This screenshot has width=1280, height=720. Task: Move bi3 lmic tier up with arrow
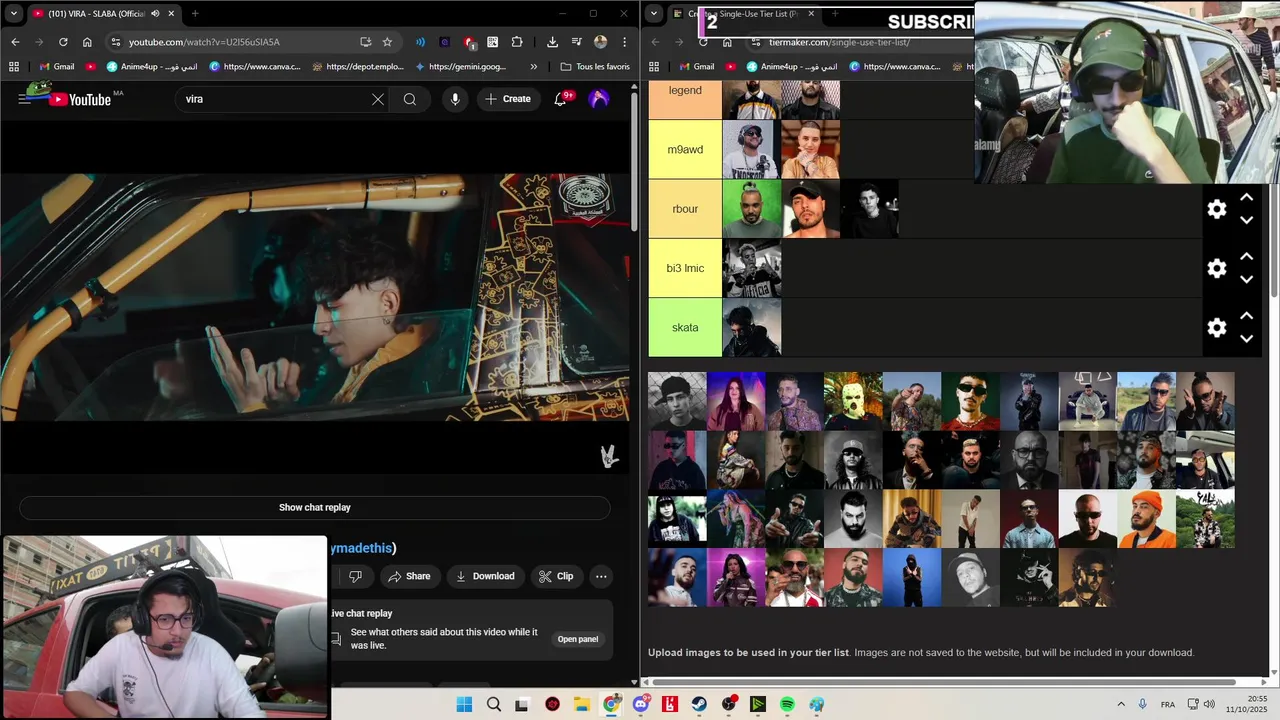[1247, 257]
